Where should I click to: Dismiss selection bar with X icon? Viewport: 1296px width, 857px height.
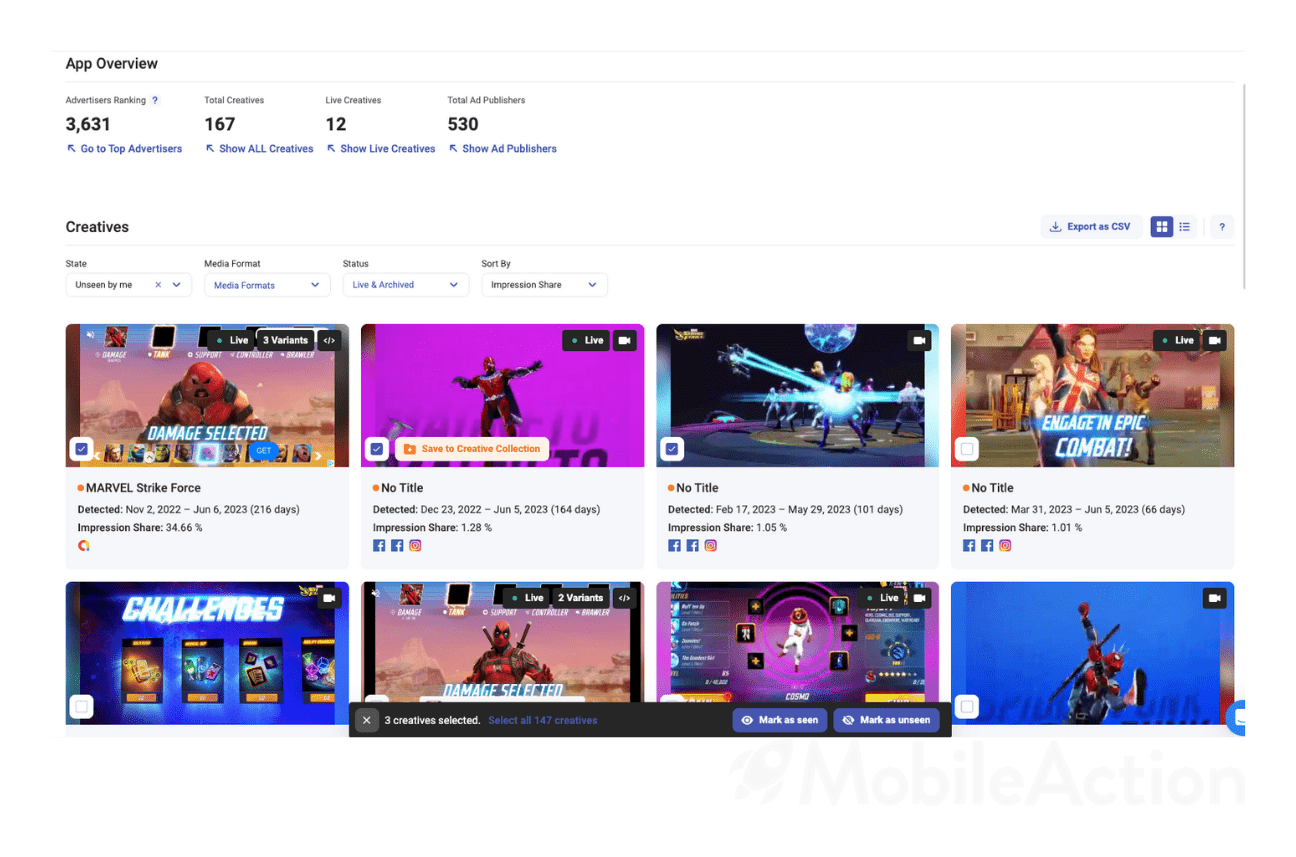pos(367,720)
